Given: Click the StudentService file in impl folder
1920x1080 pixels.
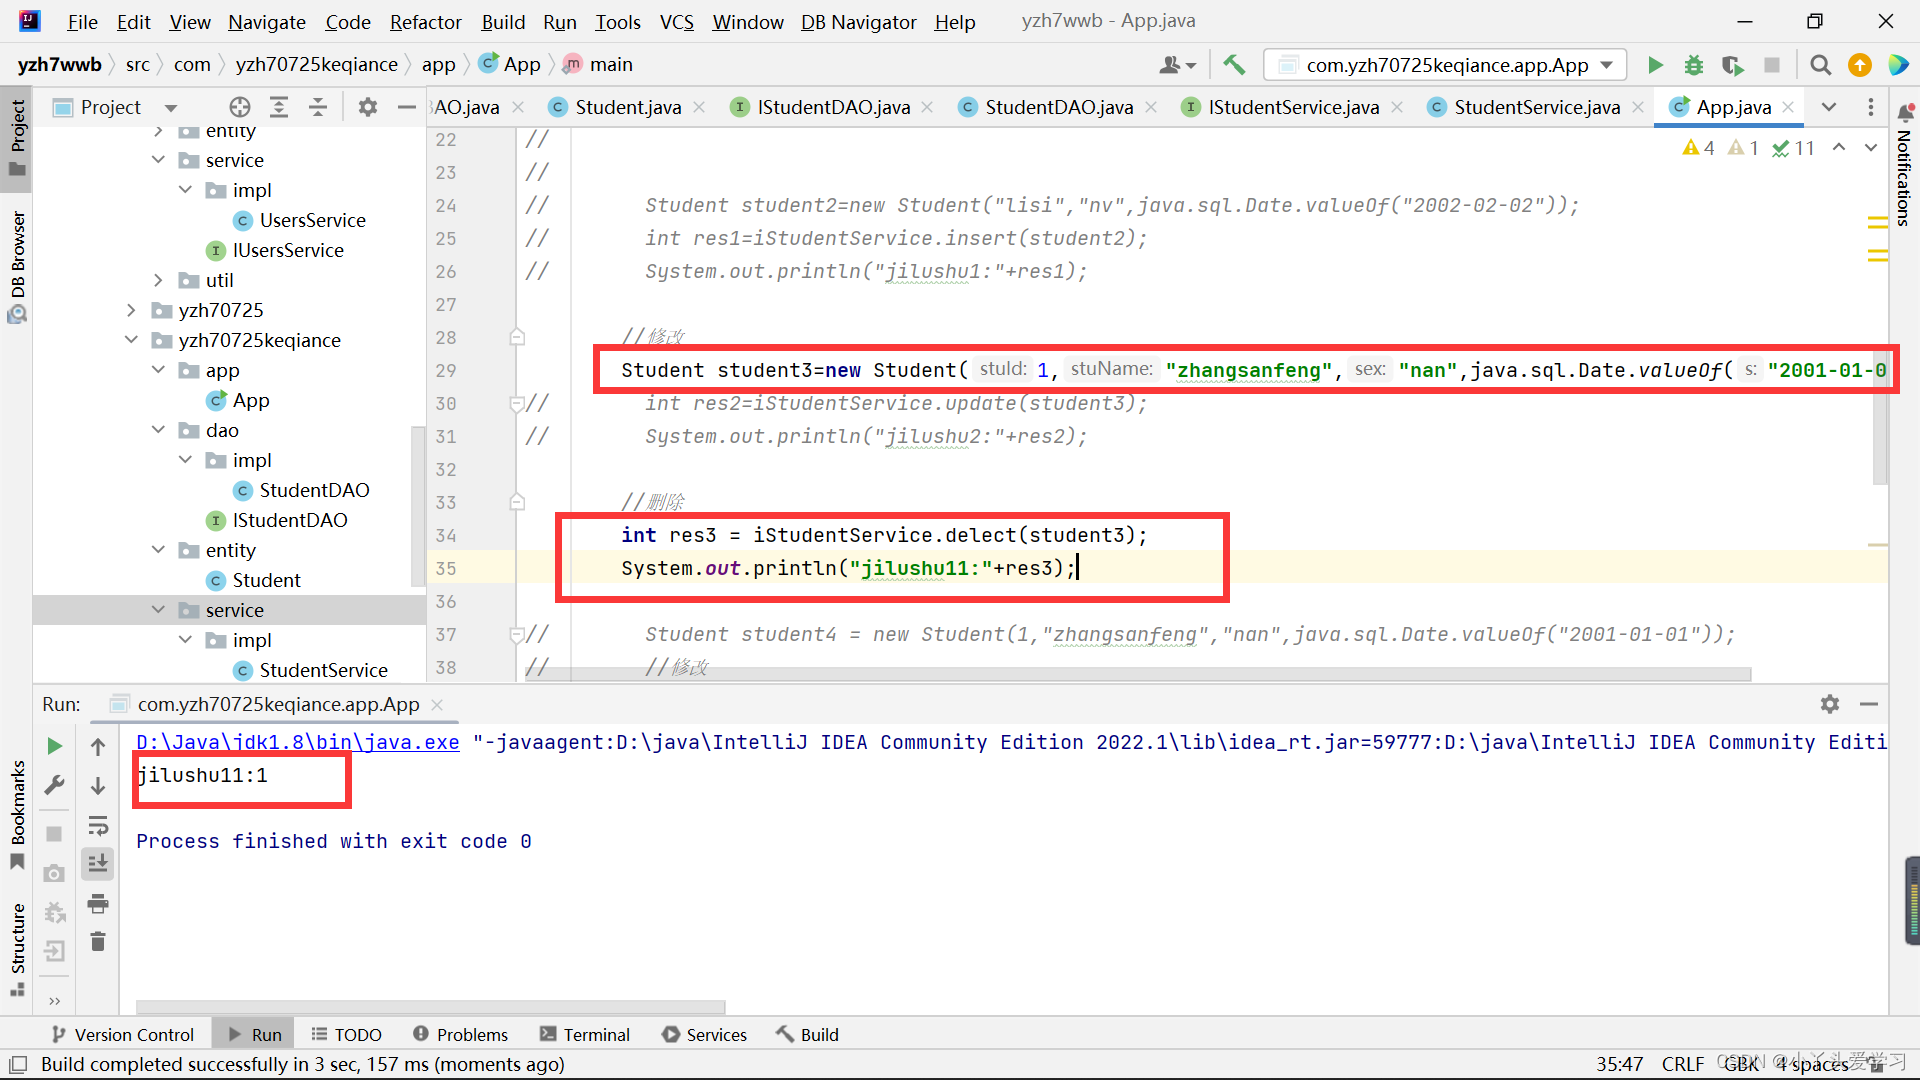Looking at the screenshot, I should pyautogui.click(x=323, y=670).
